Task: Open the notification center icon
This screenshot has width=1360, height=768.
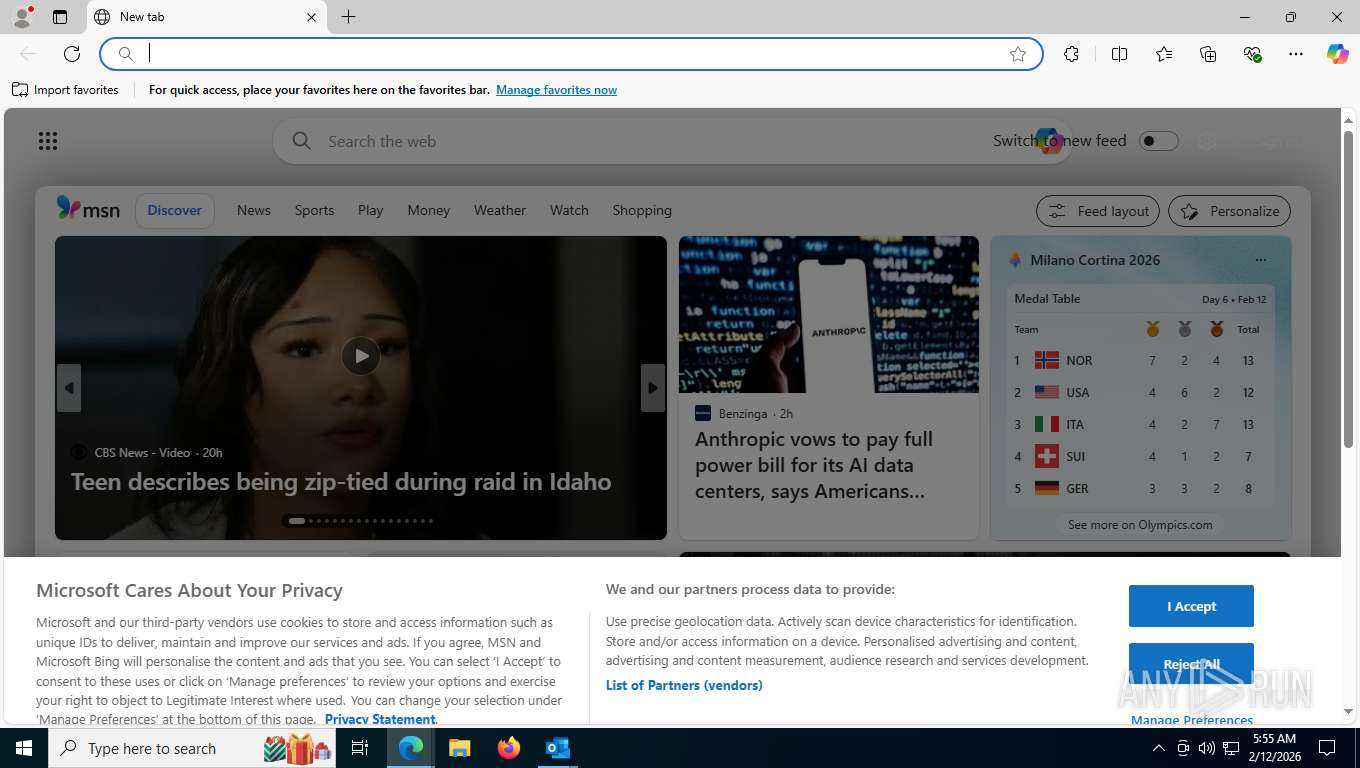Action: (1327, 748)
